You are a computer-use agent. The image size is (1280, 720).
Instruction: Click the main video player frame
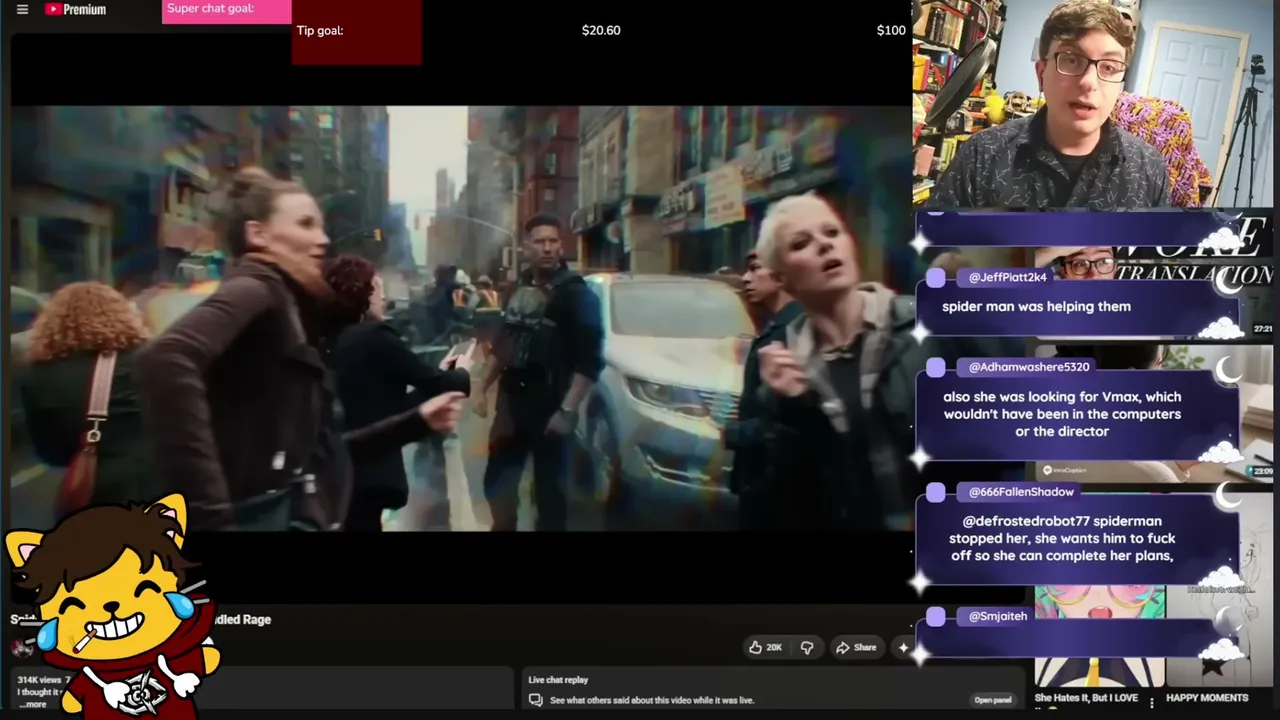[461, 318]
